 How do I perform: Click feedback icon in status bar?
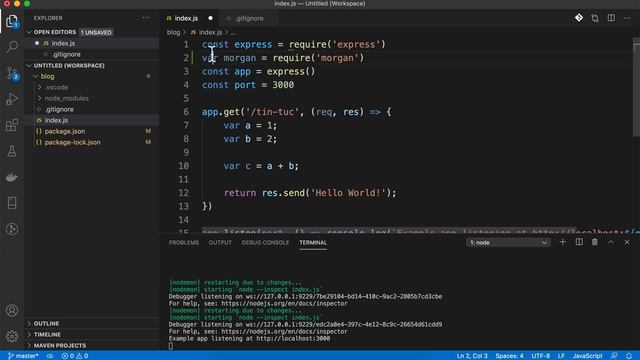coord(614,356)
